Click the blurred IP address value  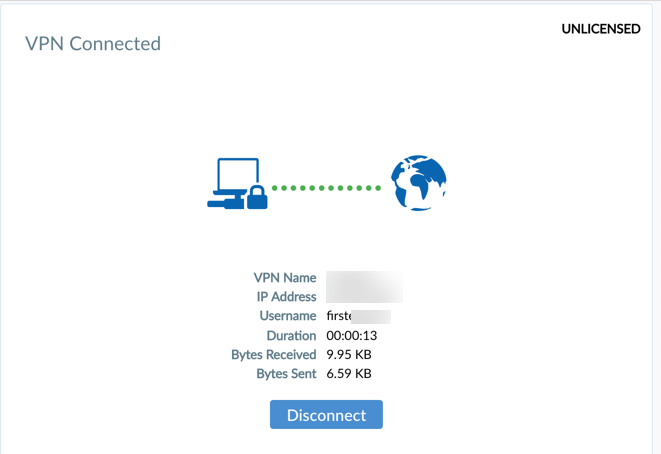[x=364, y=295]
